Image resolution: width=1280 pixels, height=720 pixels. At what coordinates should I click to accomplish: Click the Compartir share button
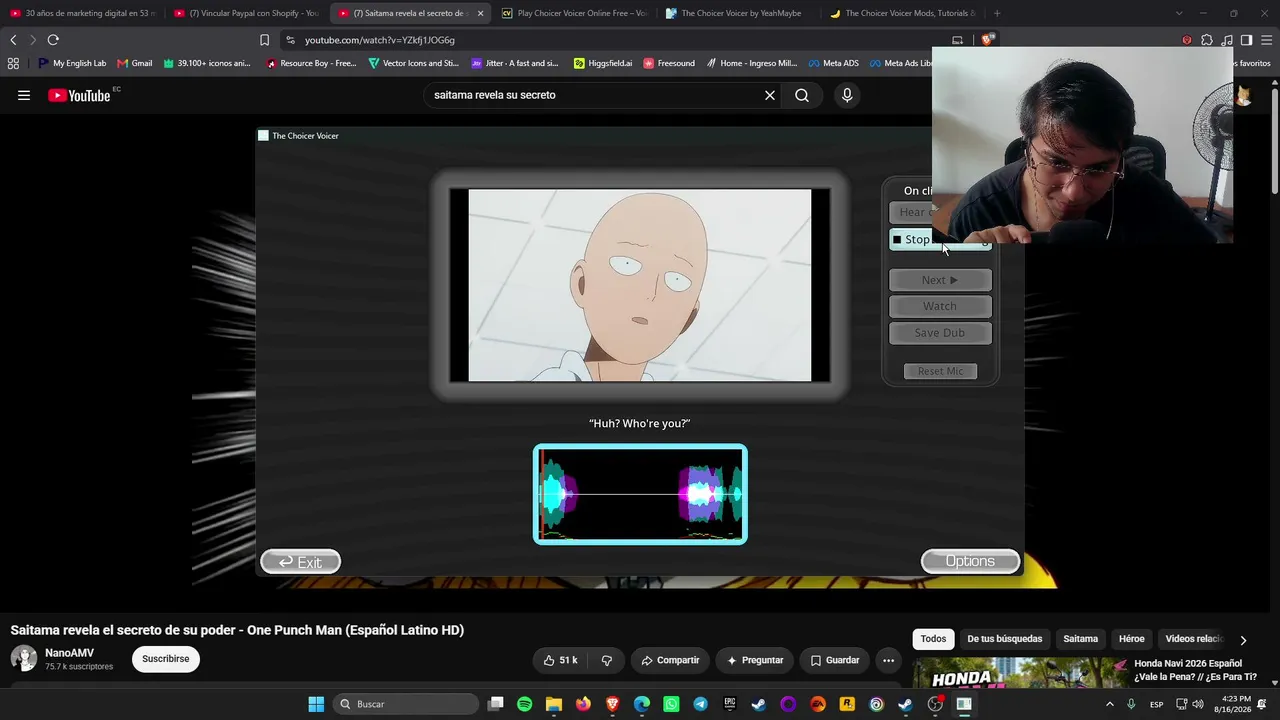coord(670,660)
